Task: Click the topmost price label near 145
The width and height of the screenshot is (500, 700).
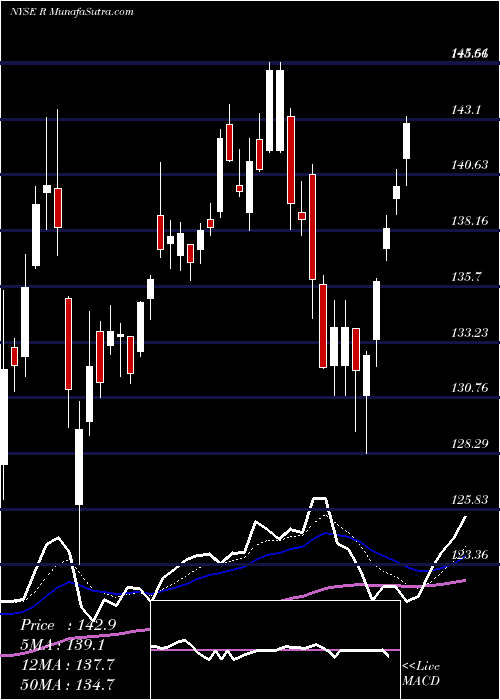Action: (x=469, y=54)
